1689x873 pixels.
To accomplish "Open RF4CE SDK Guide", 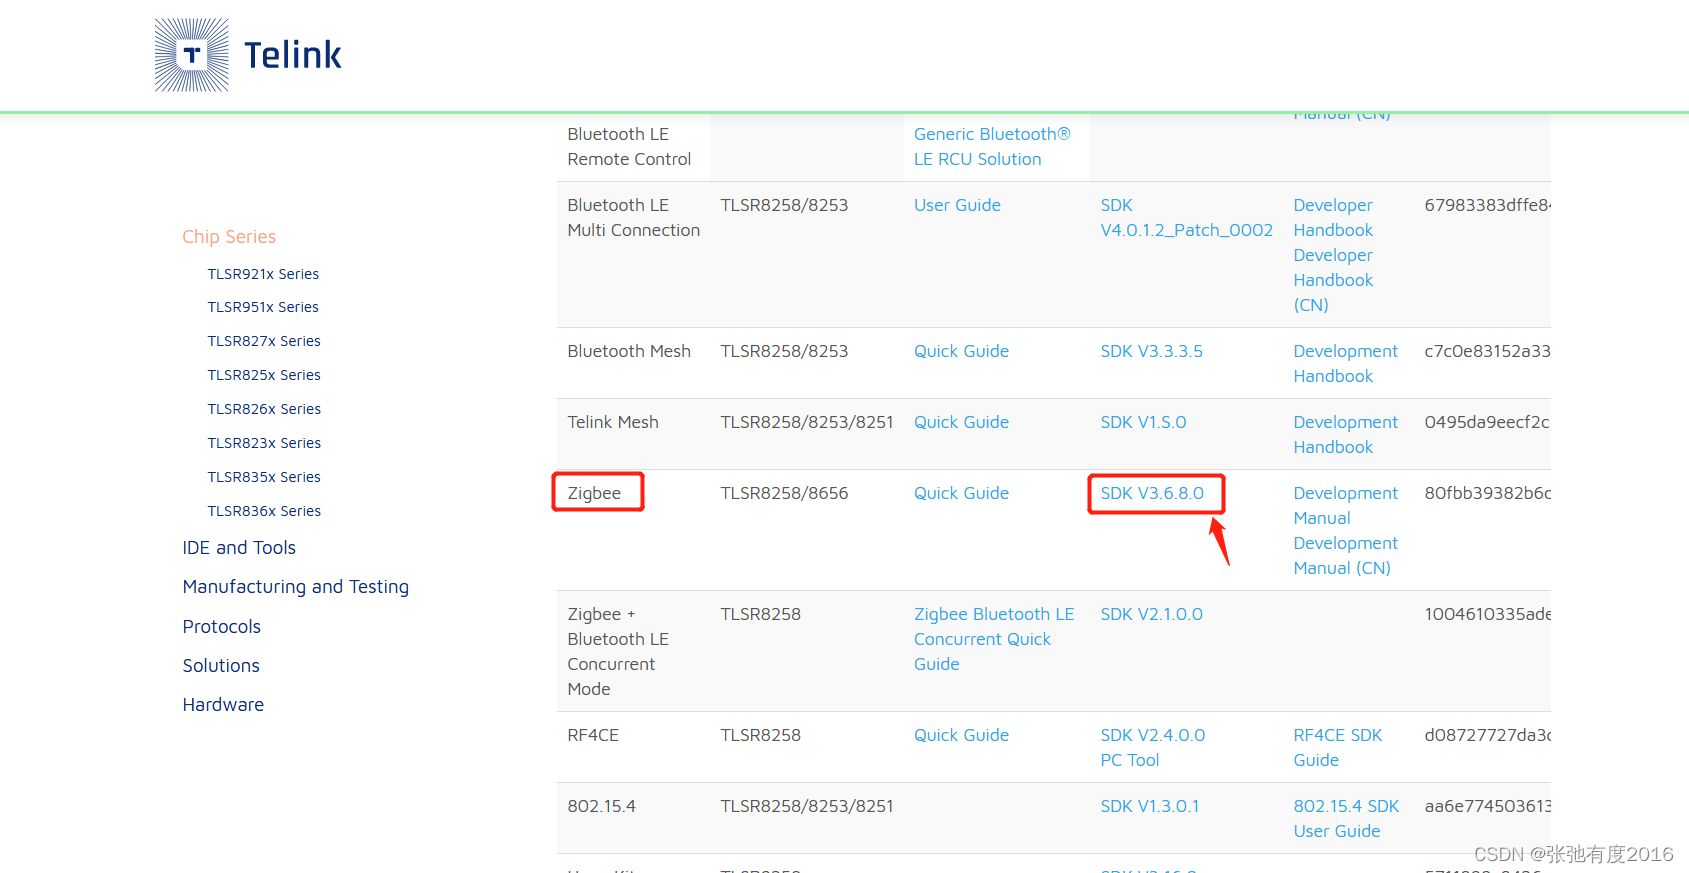I will (x=1337, y=748).
